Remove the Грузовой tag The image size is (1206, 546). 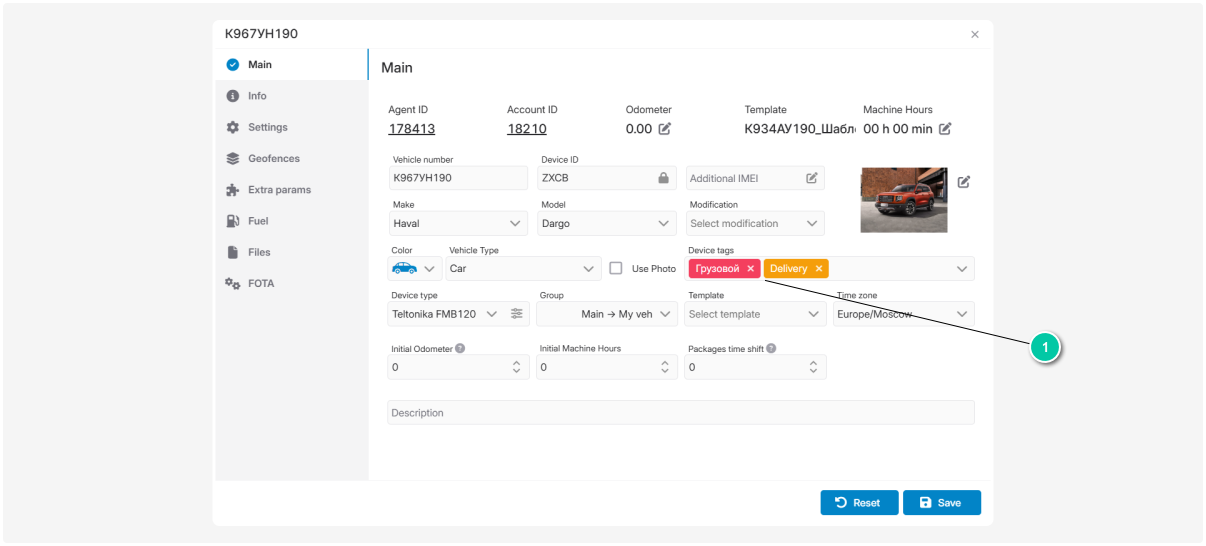point(750,269)
